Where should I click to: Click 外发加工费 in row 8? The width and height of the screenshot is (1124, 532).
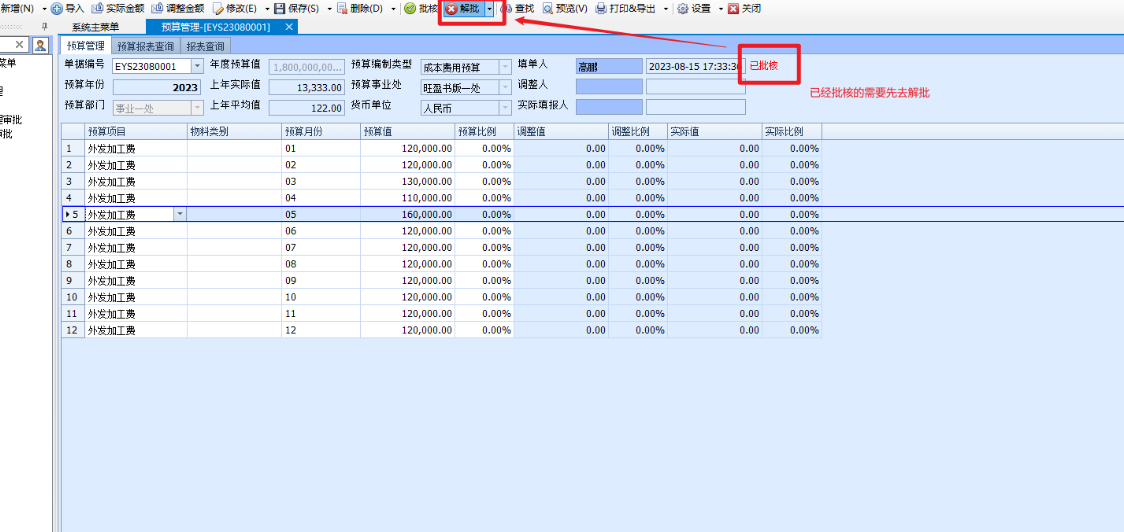tap(136, 264)
